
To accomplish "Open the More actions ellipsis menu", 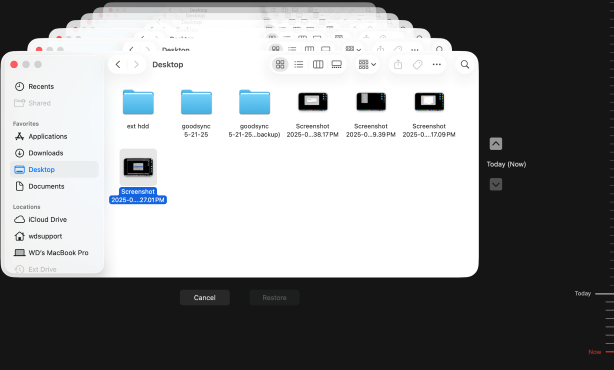I will (437, 64).
